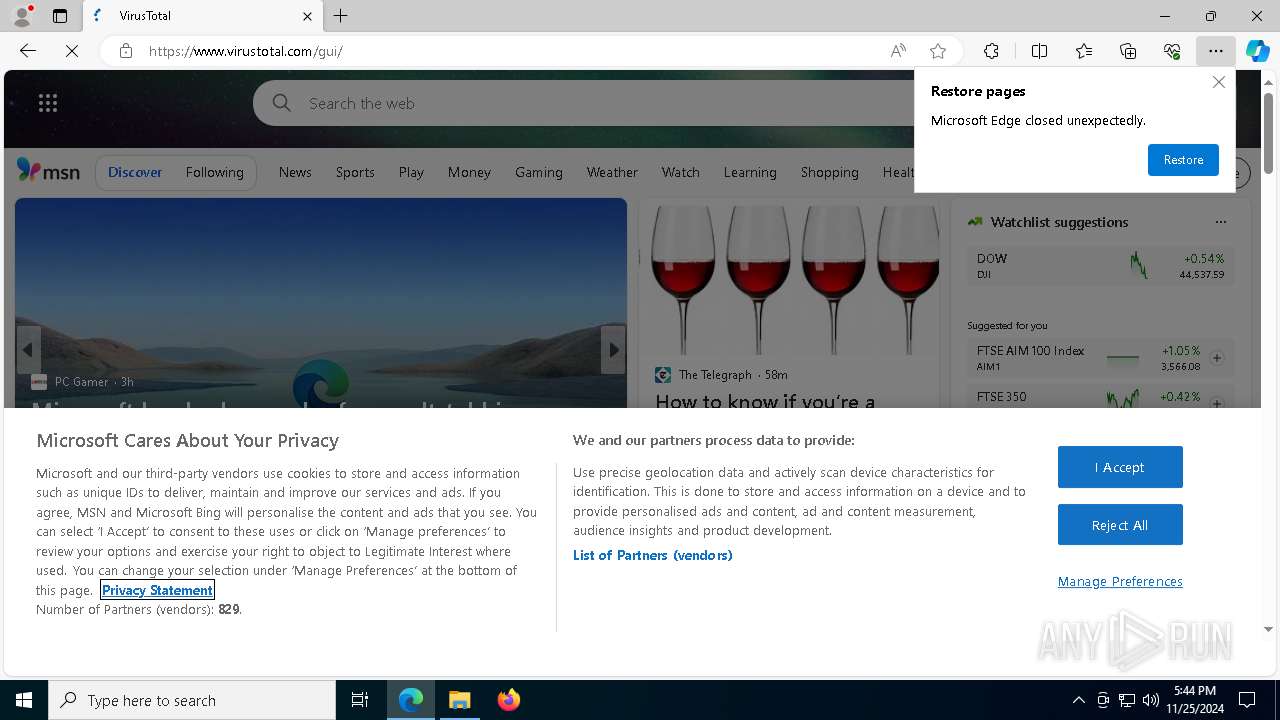Launch Firefox from taskbar
The height and width of the screenshot is (720, 1280).
(509, 700)
